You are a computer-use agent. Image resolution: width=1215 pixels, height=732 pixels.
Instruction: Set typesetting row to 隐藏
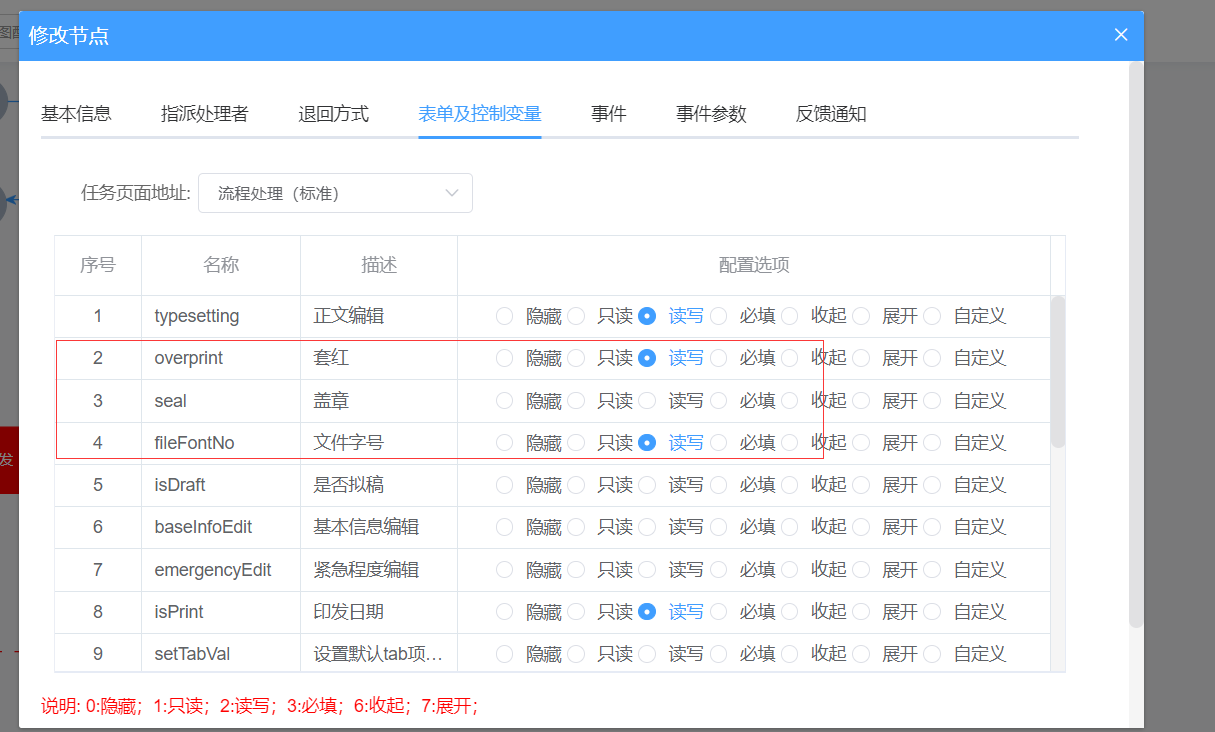tap(505, 316)
